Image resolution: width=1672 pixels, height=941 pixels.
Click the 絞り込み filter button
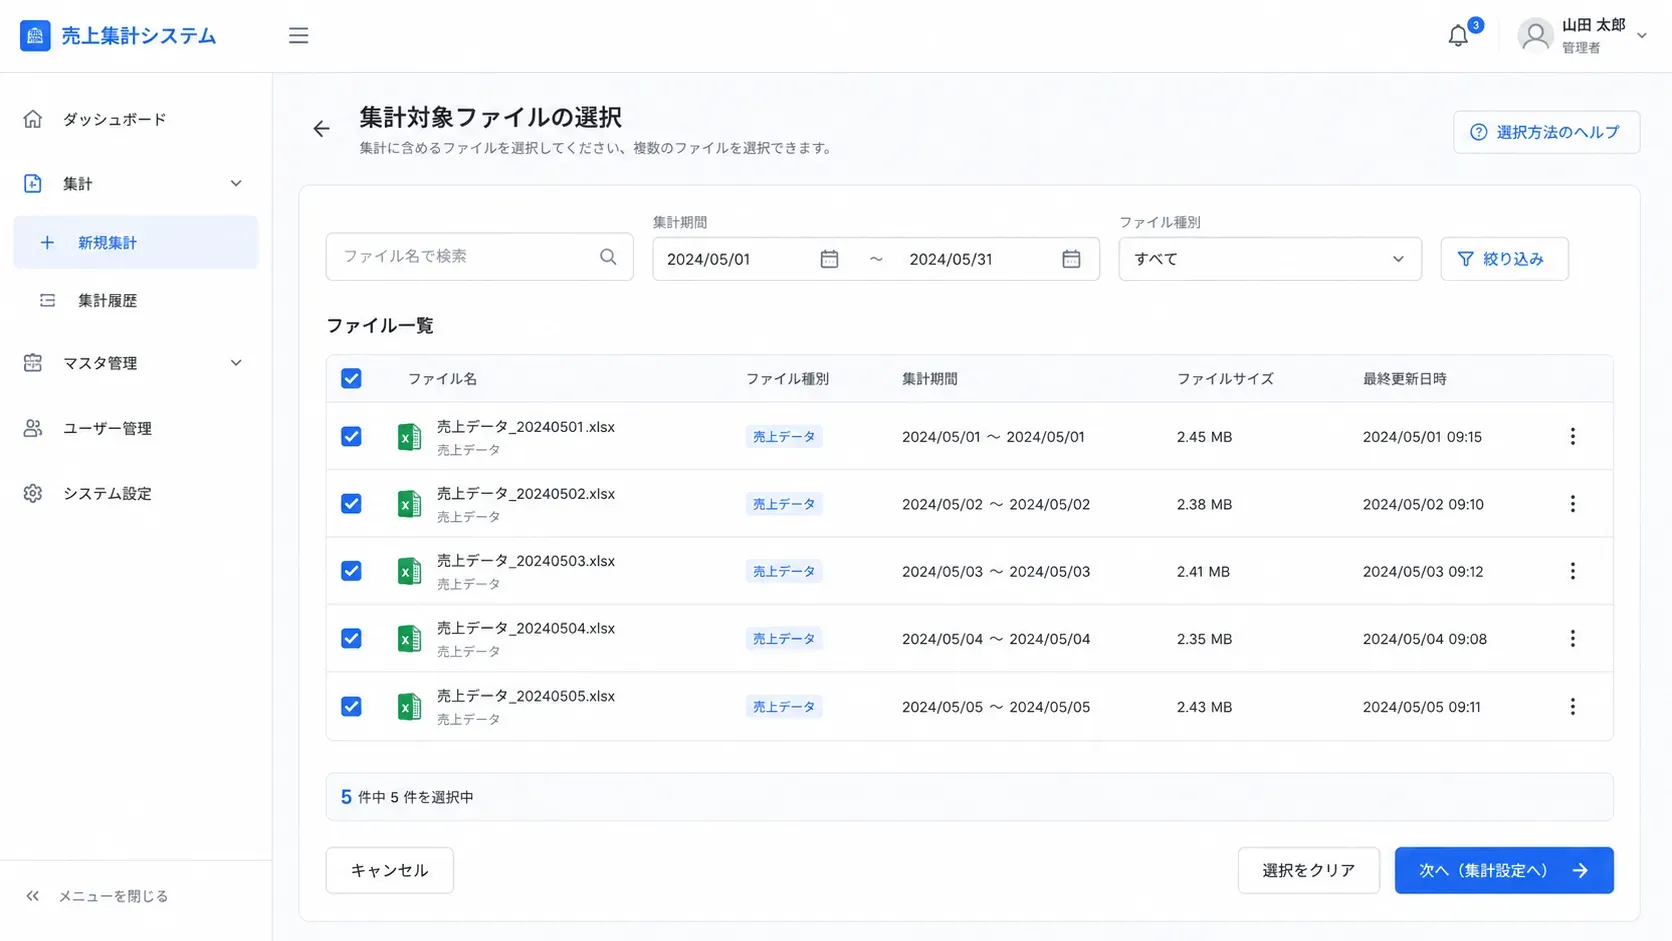(1504, 259)
